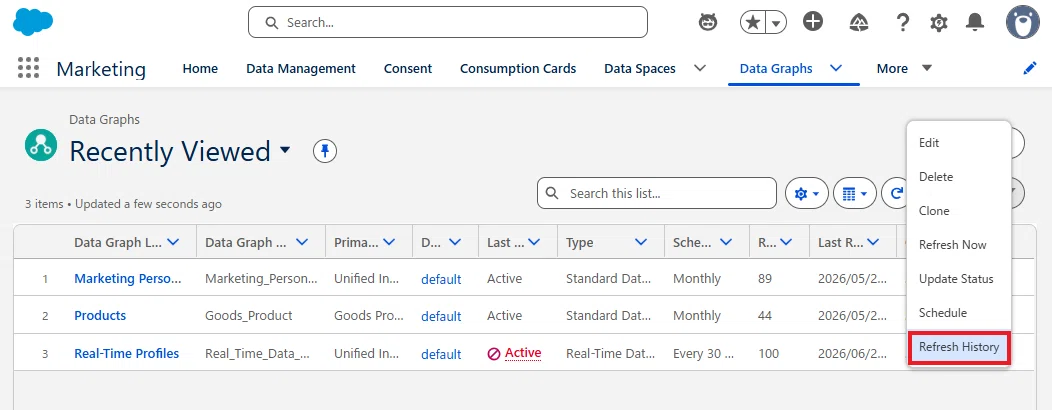Open the Marketing Perso... data graph link

pos(127,278)
